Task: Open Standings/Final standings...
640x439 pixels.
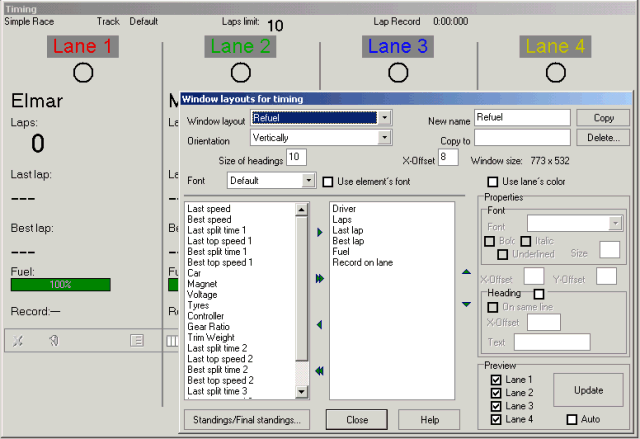Action: pos(247,420)
